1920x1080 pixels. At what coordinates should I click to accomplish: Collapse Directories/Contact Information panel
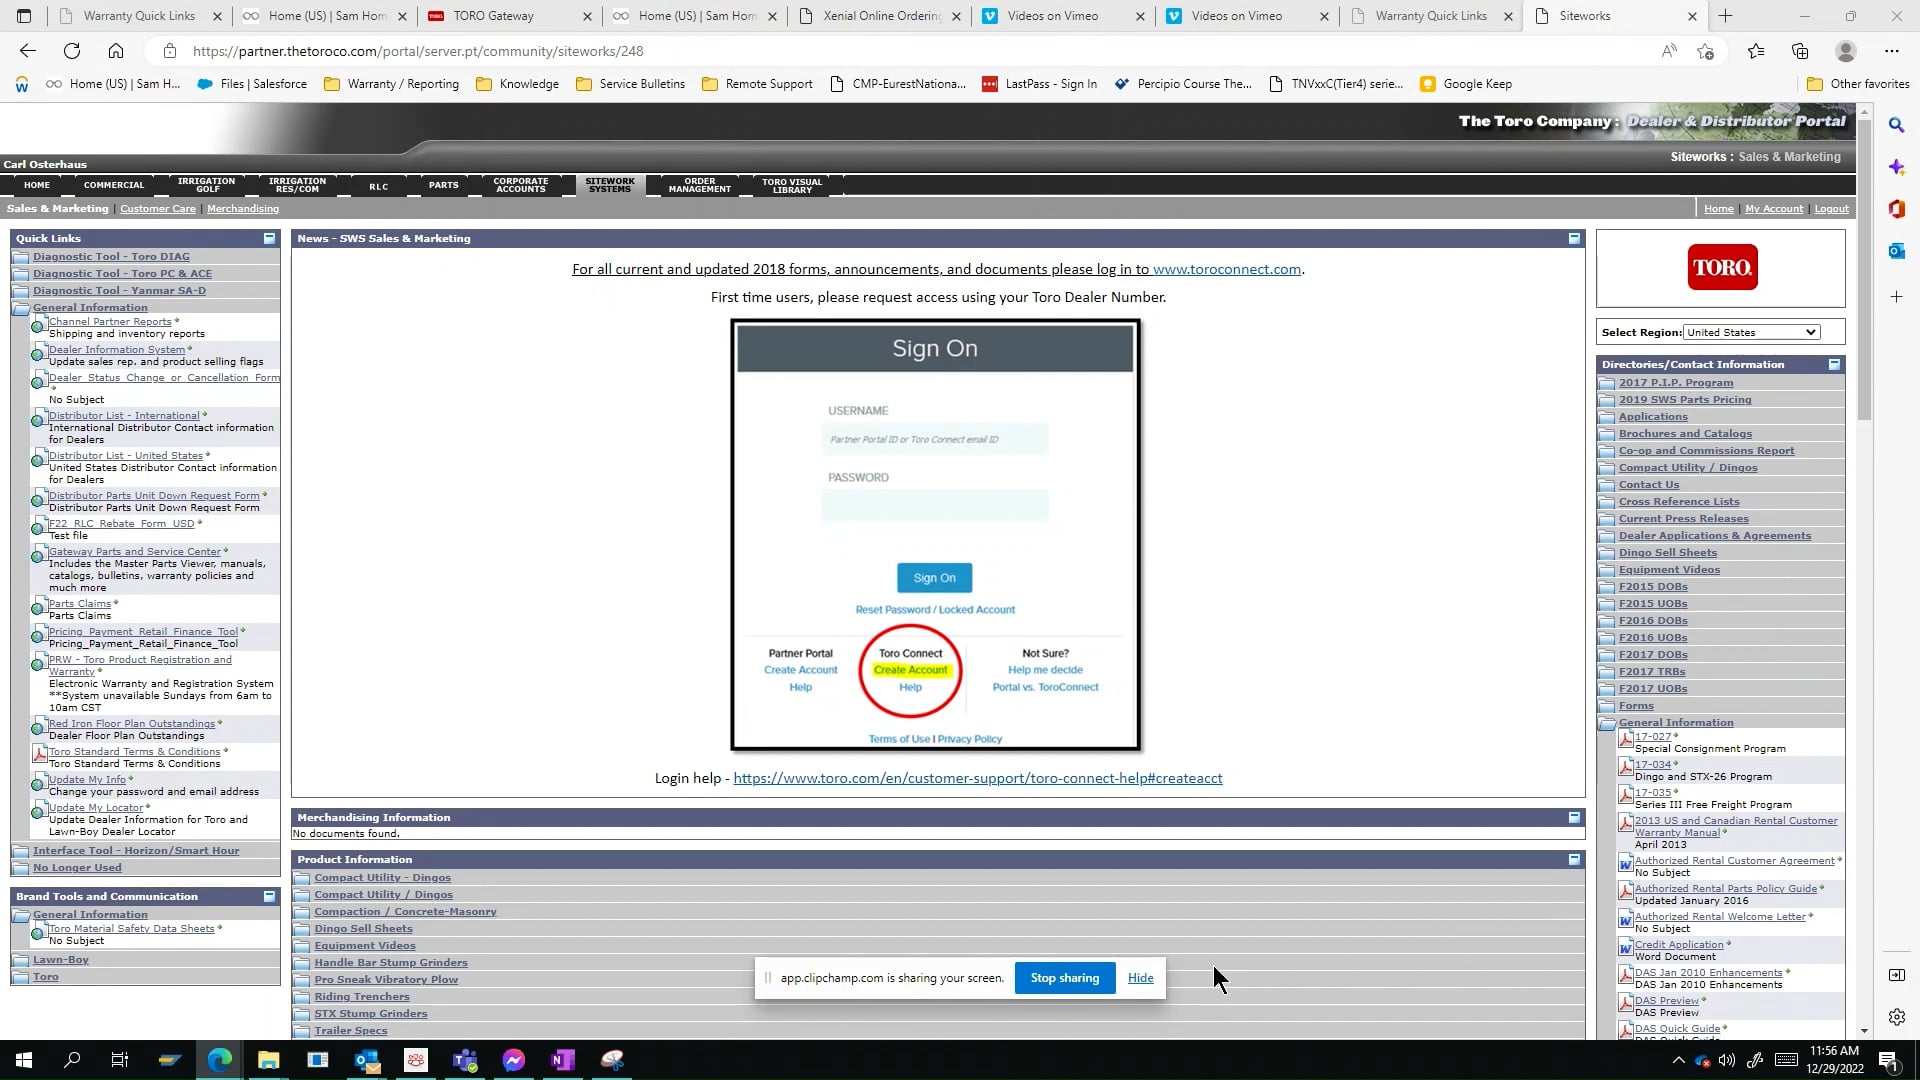[1834, 364]
